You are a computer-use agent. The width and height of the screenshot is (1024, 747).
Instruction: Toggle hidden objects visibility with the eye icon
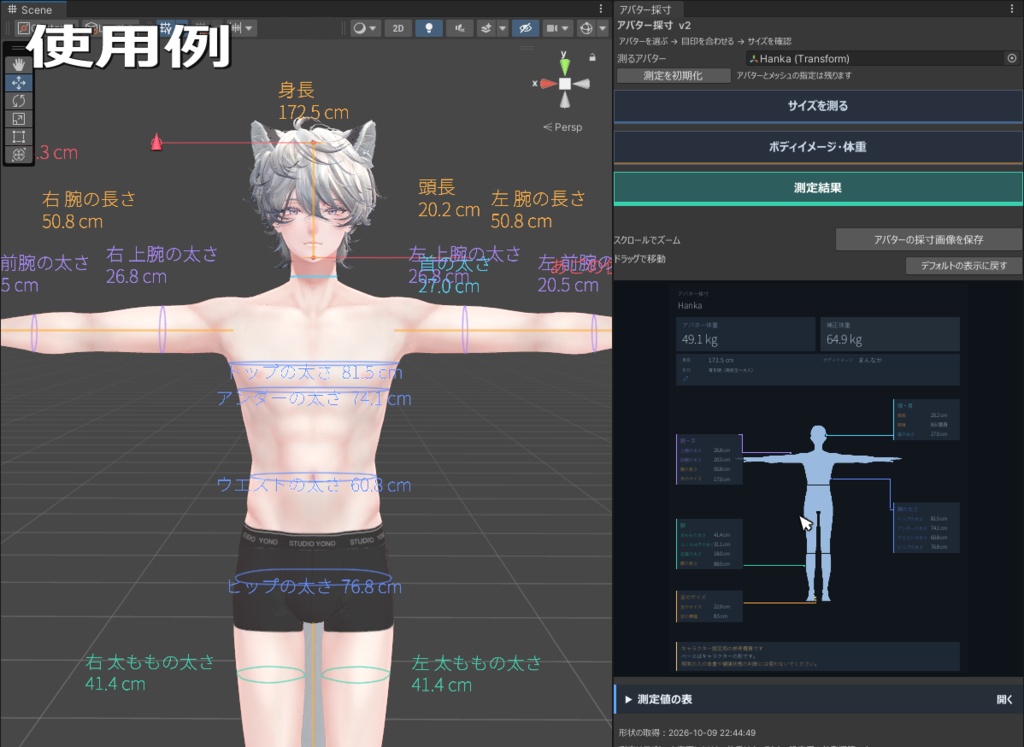point(525,28)
